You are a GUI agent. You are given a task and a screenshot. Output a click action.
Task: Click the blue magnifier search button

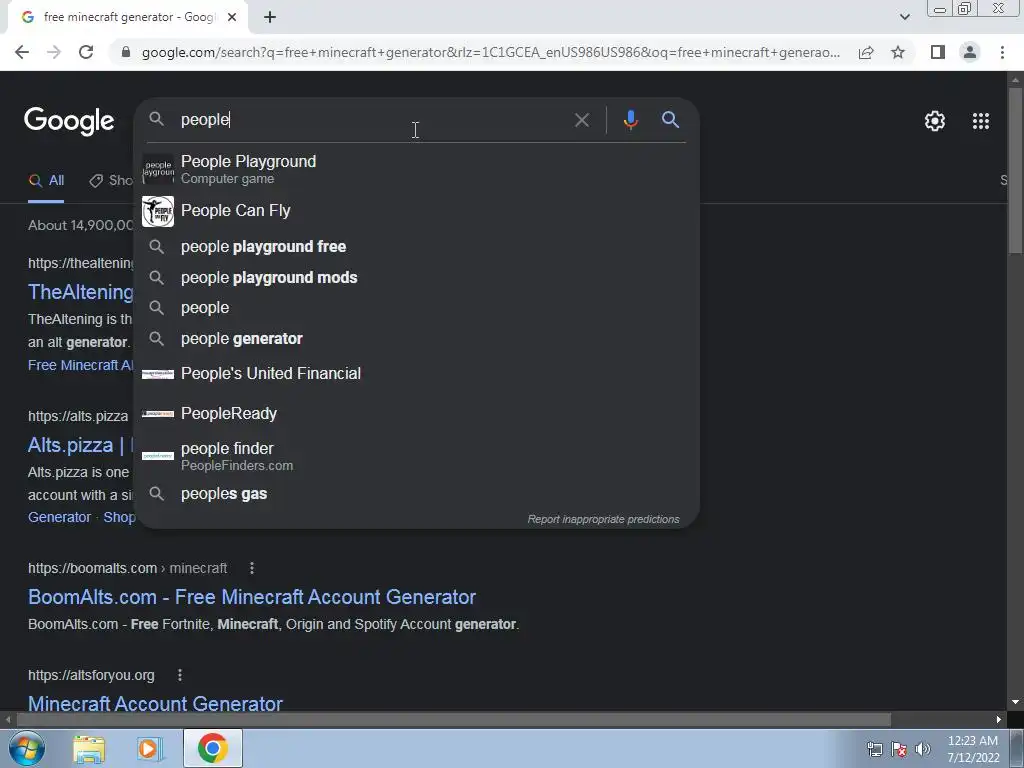pos(671,120)
